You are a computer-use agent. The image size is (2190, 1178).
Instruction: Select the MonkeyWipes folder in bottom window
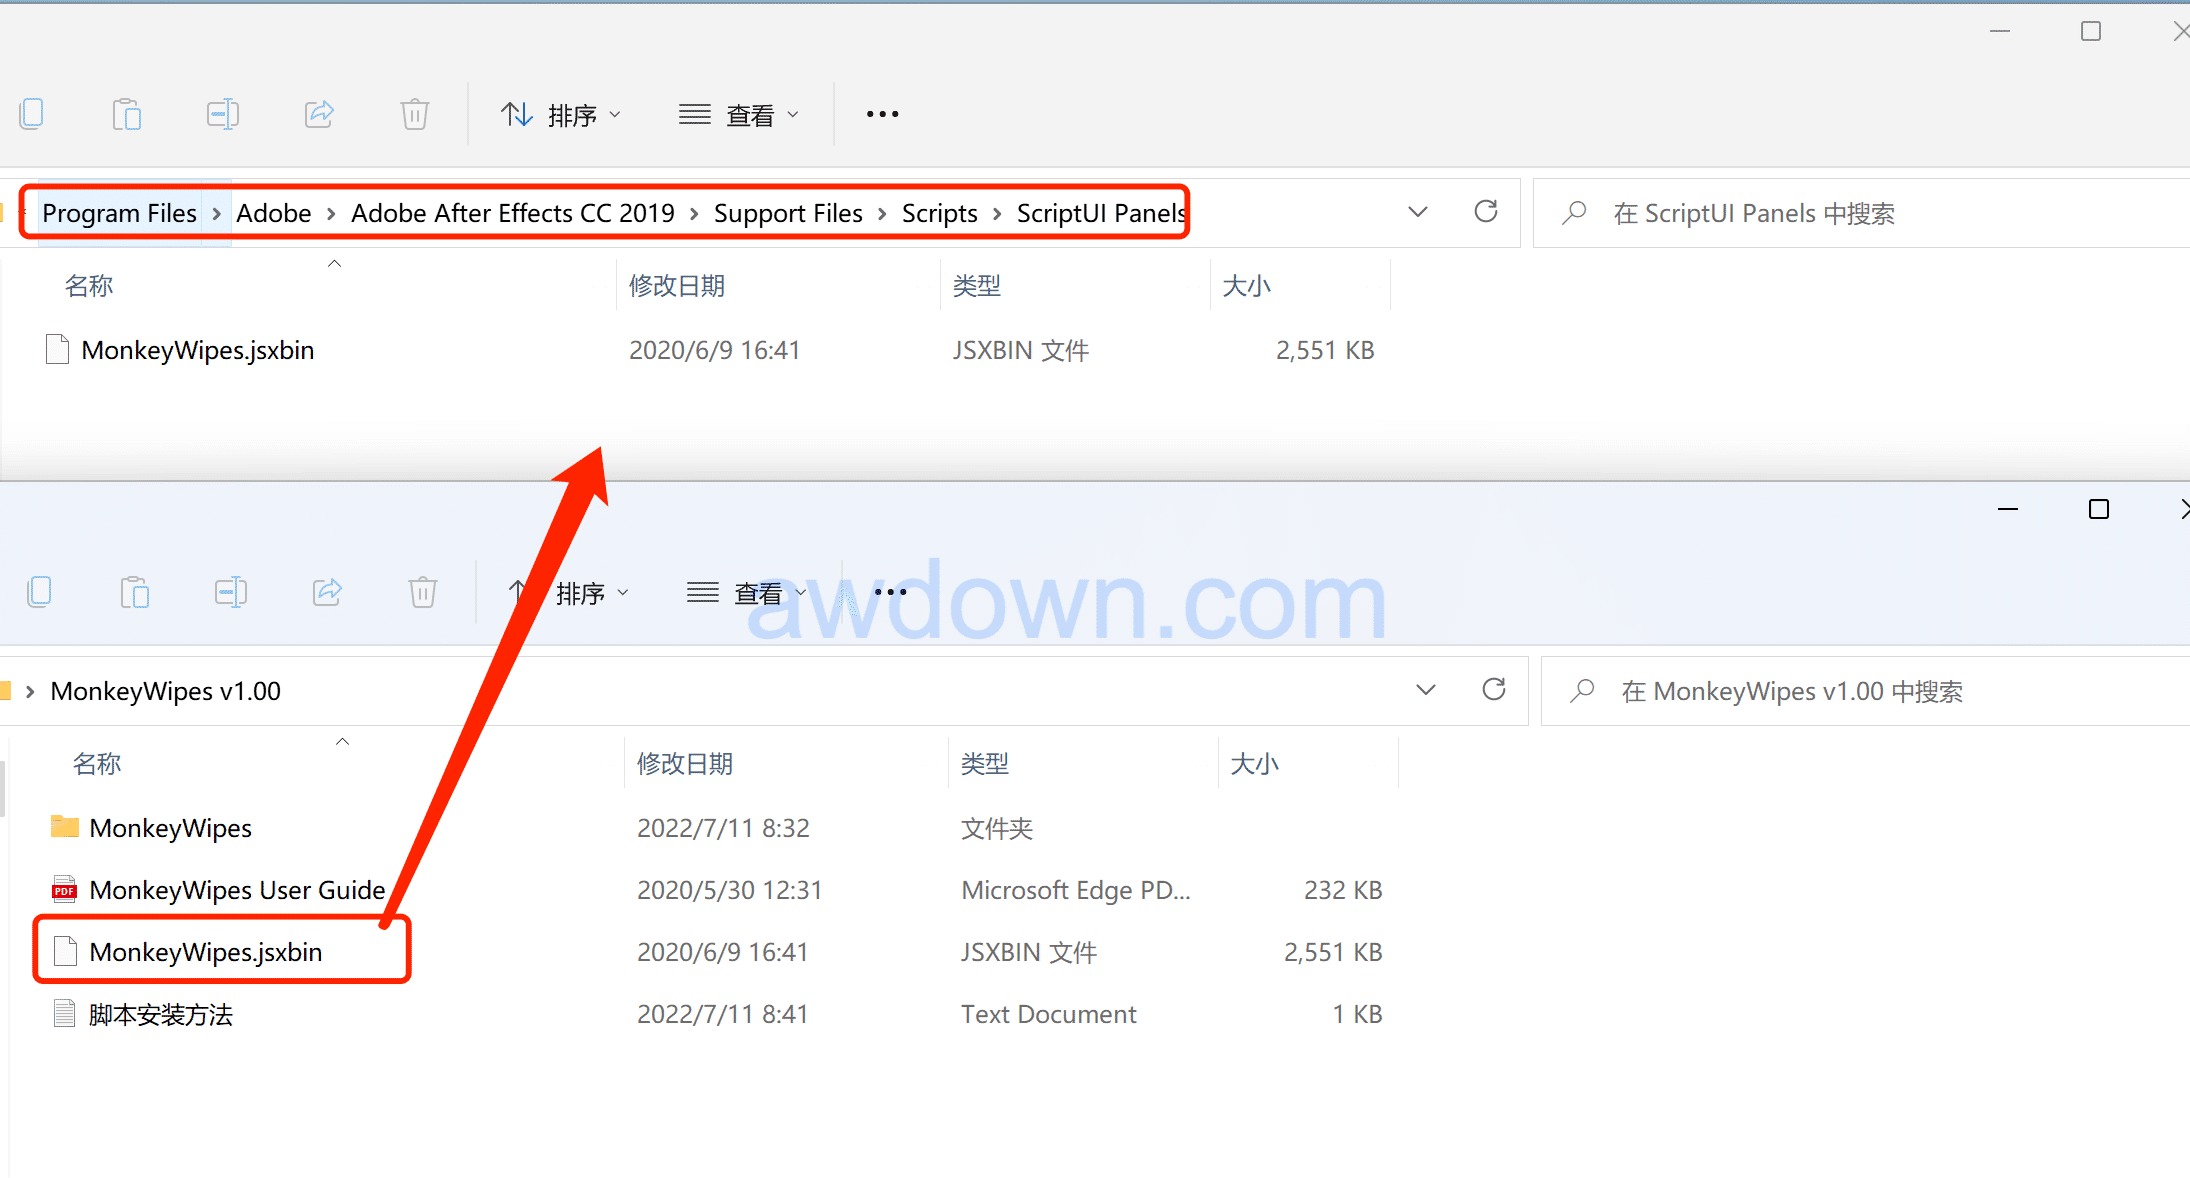tap(170, 828)
